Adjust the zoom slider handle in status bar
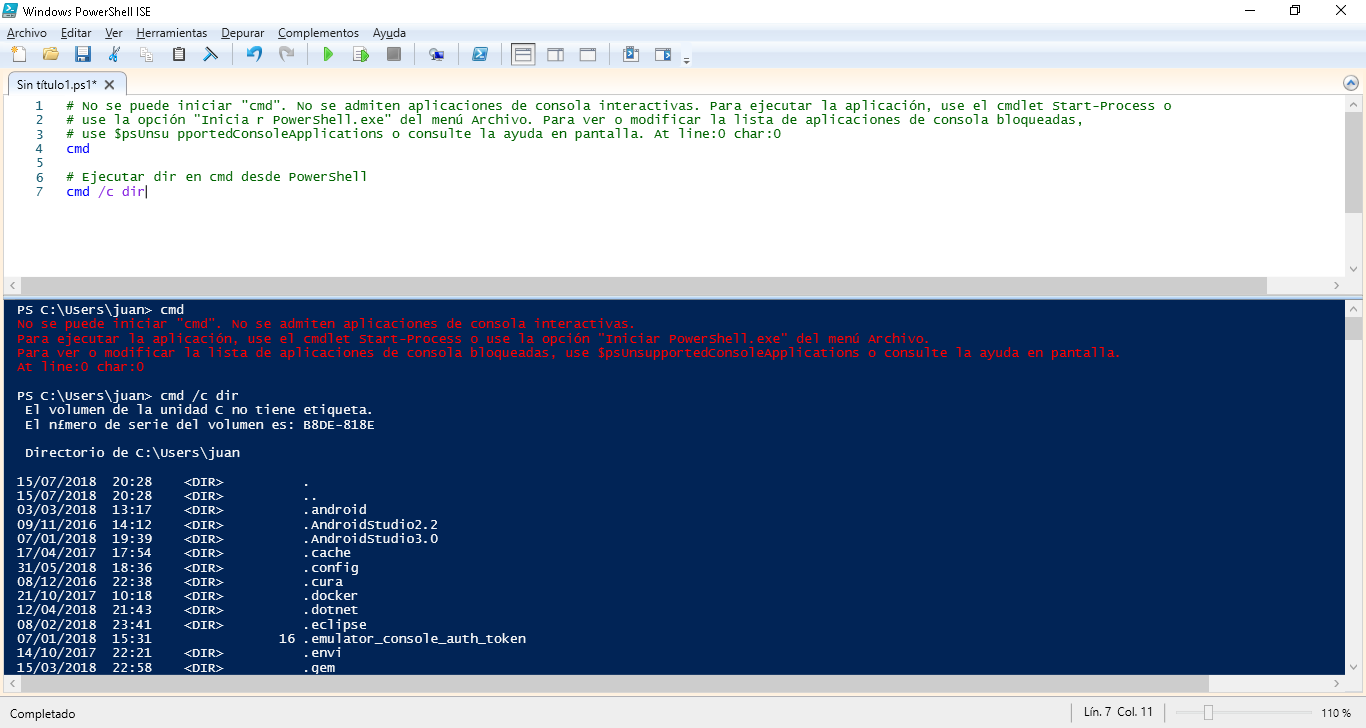 tap(1209, 713)
